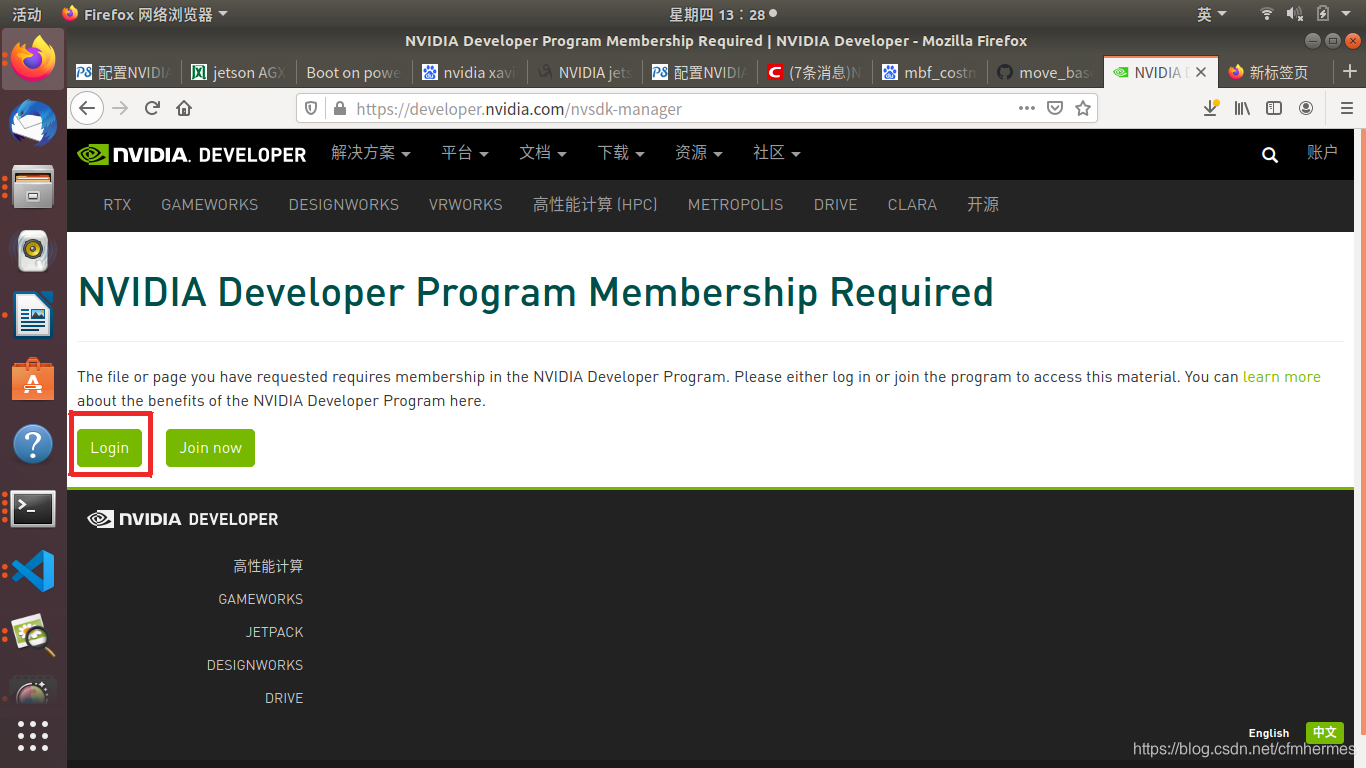Close the active NVIDIA tab
The height and width of the screenshot is (768, 1366).
pos(1201,72)
